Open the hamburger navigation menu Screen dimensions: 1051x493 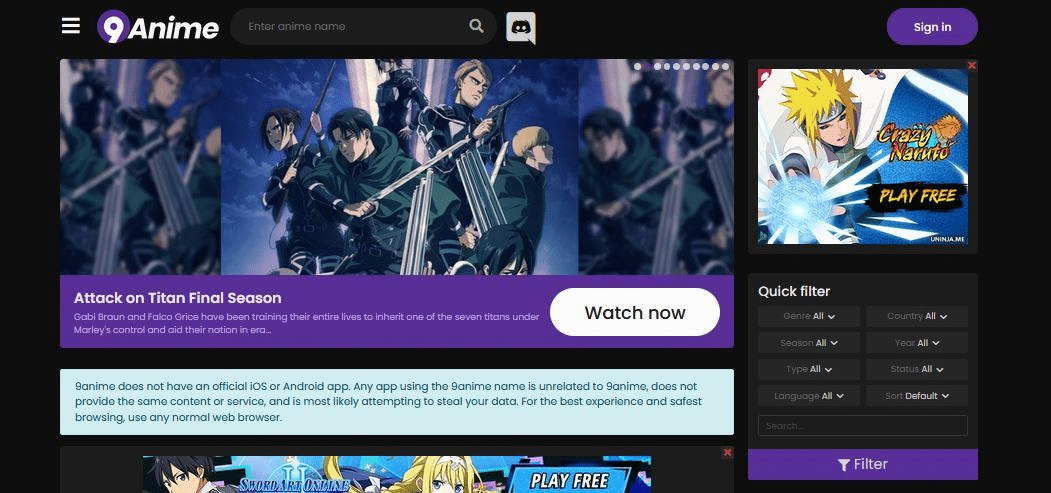[70, 26]
